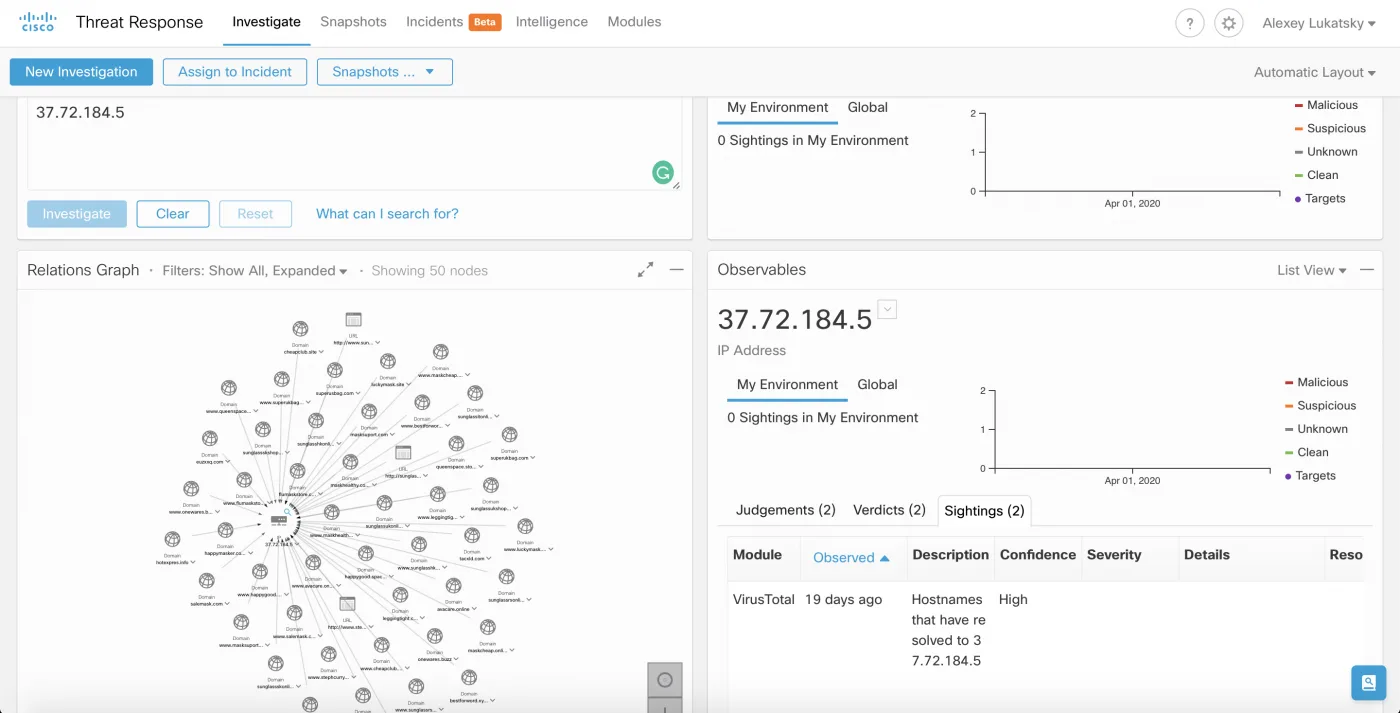Click the investigation input containing 37.72.184.5

(x=354, y=143)
